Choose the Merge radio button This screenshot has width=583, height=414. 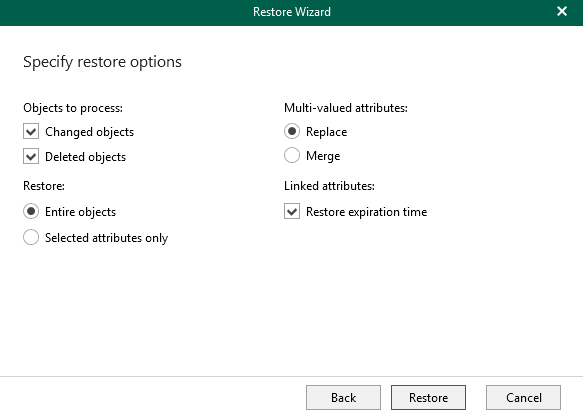point(292,155)
